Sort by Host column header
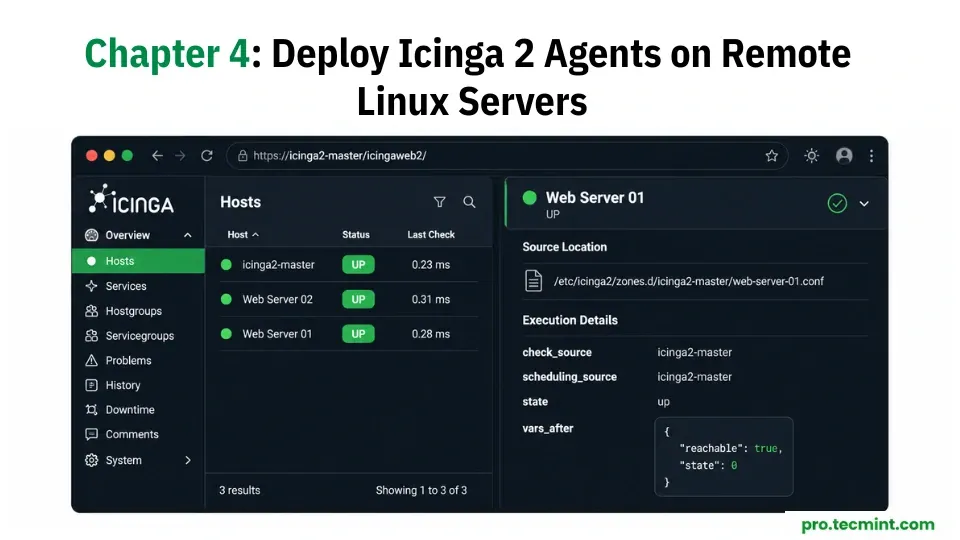Screen dimensions: 960x540 (242, 234)
